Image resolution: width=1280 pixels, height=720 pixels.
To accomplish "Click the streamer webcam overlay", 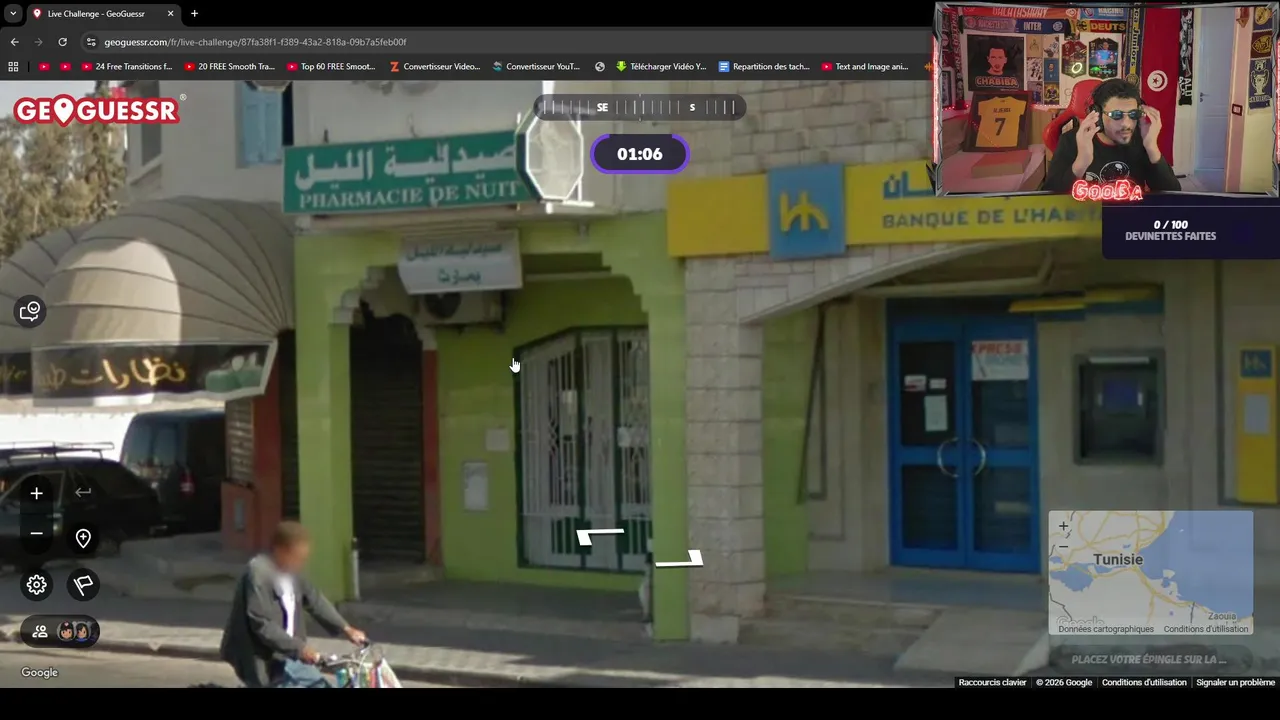I will coord(1107,100).
